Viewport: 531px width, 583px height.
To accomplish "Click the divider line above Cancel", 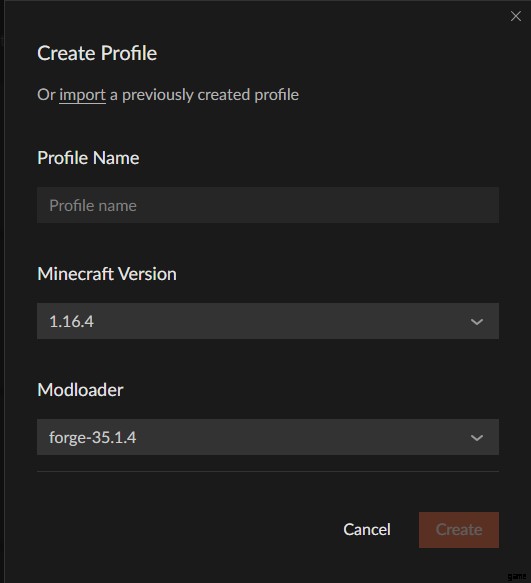I will pyautogui.click(x=268, y=471).
